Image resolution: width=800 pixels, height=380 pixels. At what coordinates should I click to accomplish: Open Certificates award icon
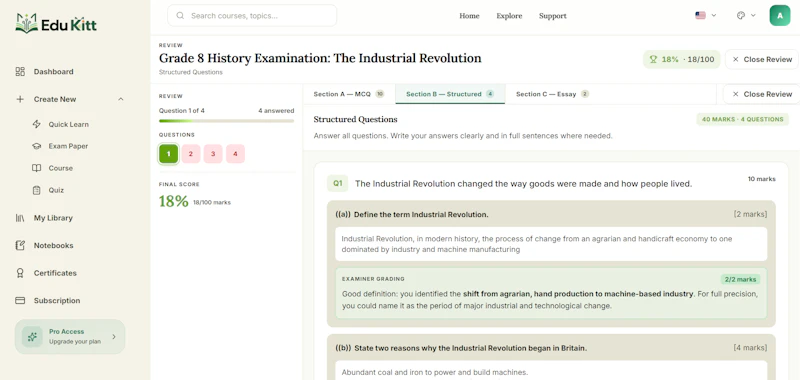20,273
